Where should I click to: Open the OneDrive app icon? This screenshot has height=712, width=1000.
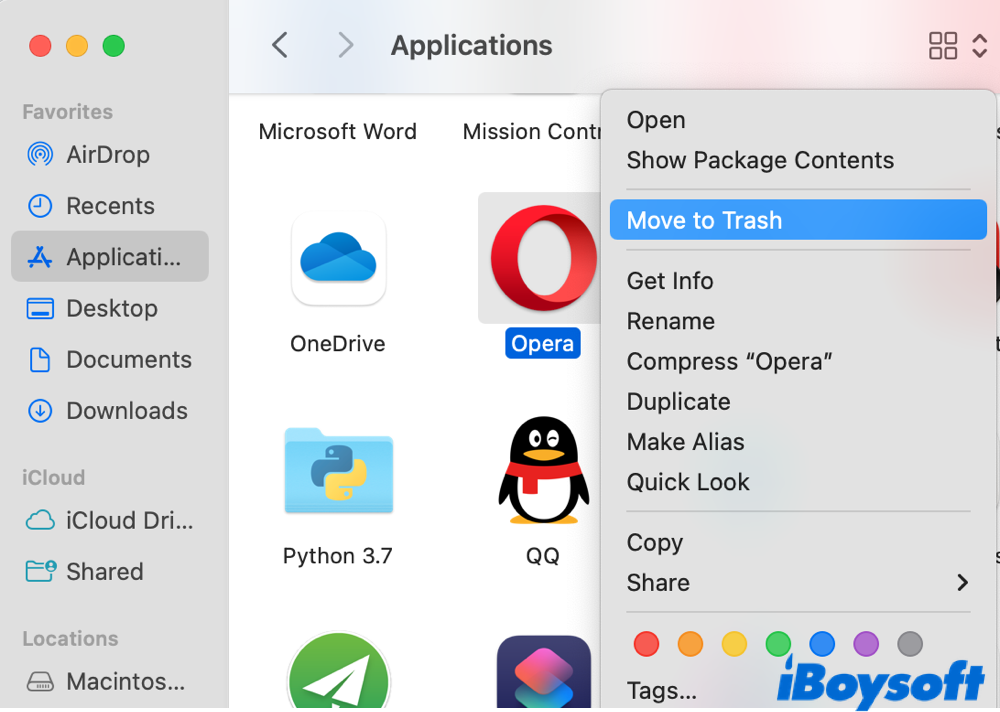(x=338, y=260)
